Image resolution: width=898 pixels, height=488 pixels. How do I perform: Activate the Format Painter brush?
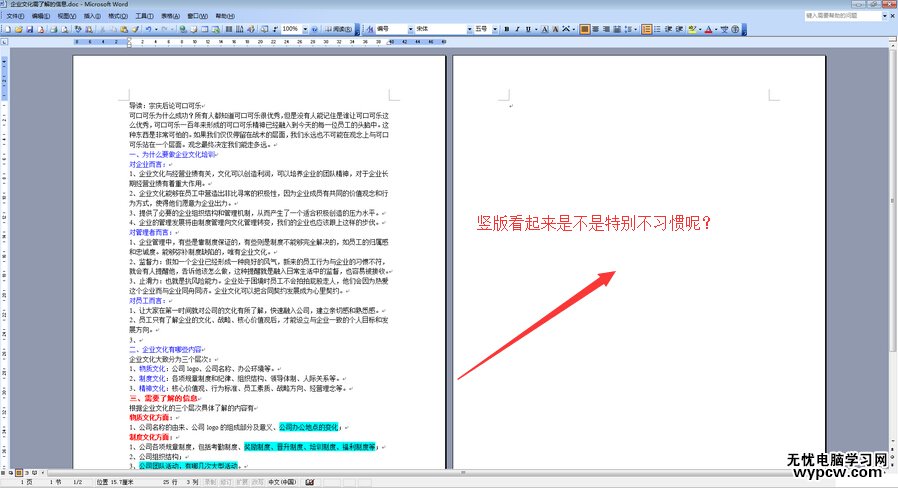tap(135, 29)
